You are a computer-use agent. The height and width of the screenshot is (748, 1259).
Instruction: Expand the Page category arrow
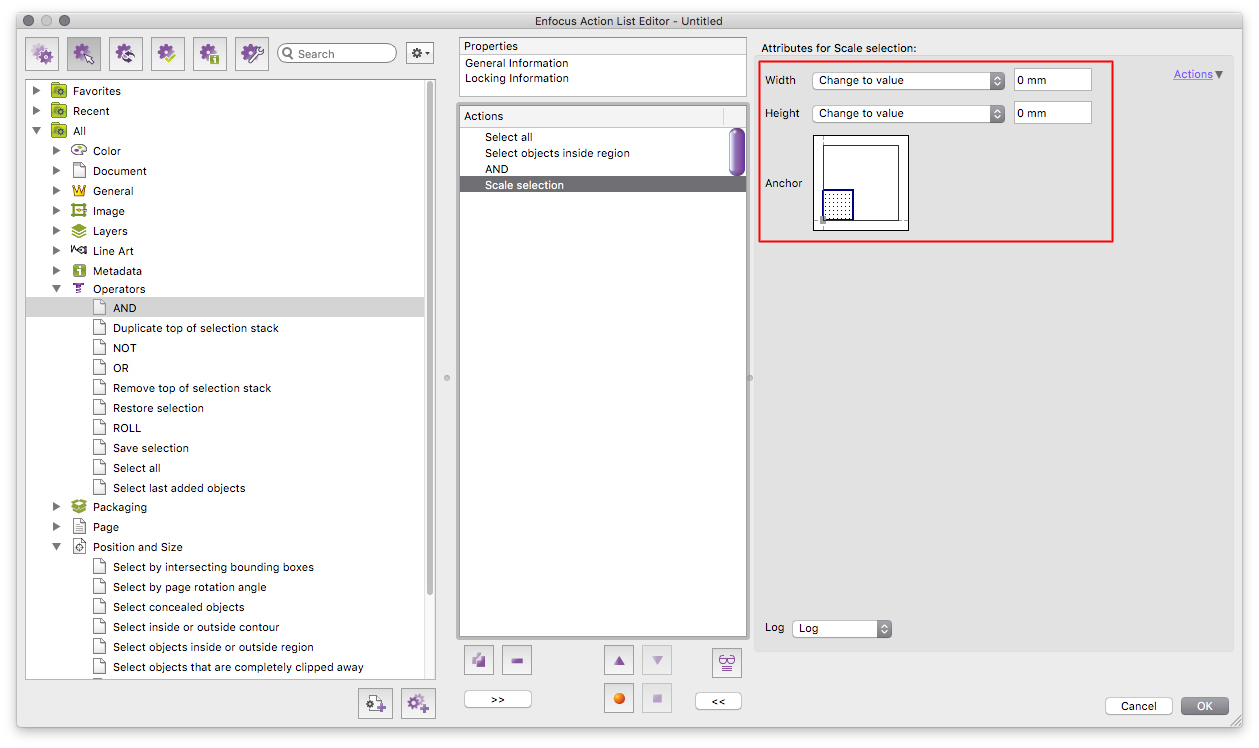[x=57, y=527]
